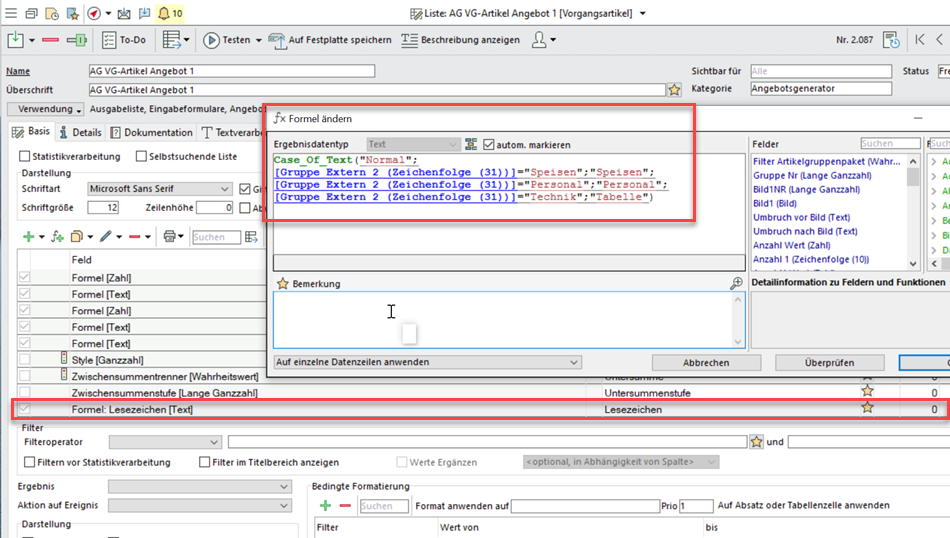The width and height of the screenshot is (950, 538).
Task: Open the Dokumentation tab
Action: tap(151, 132)
